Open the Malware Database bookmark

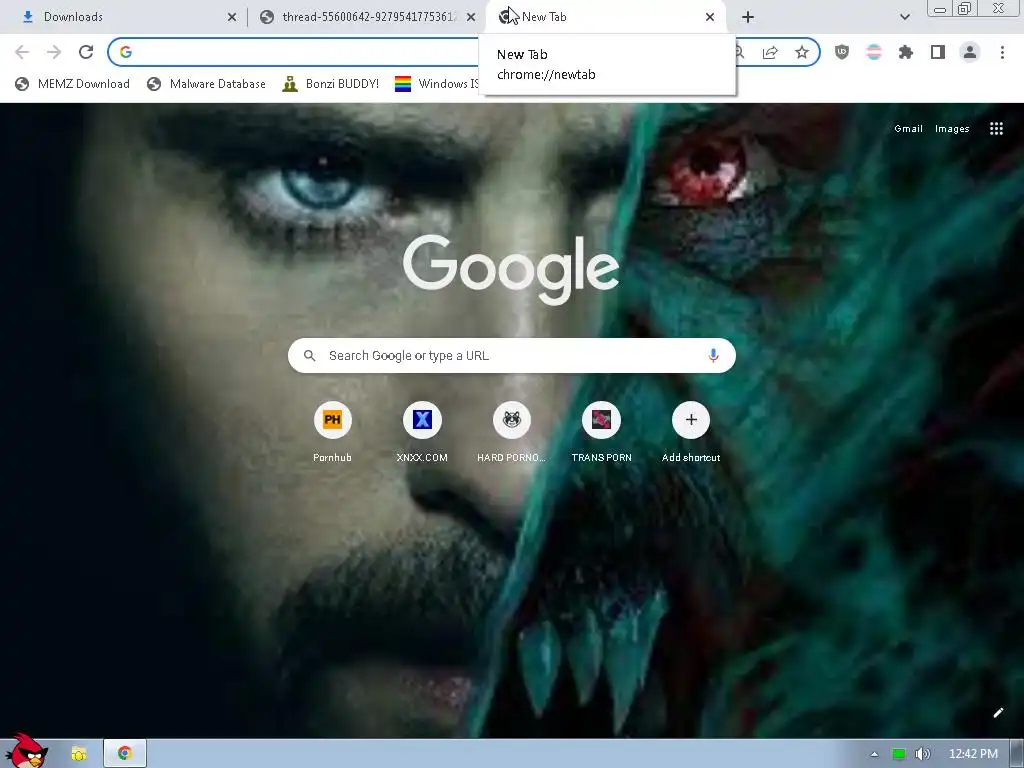(206, 84)
